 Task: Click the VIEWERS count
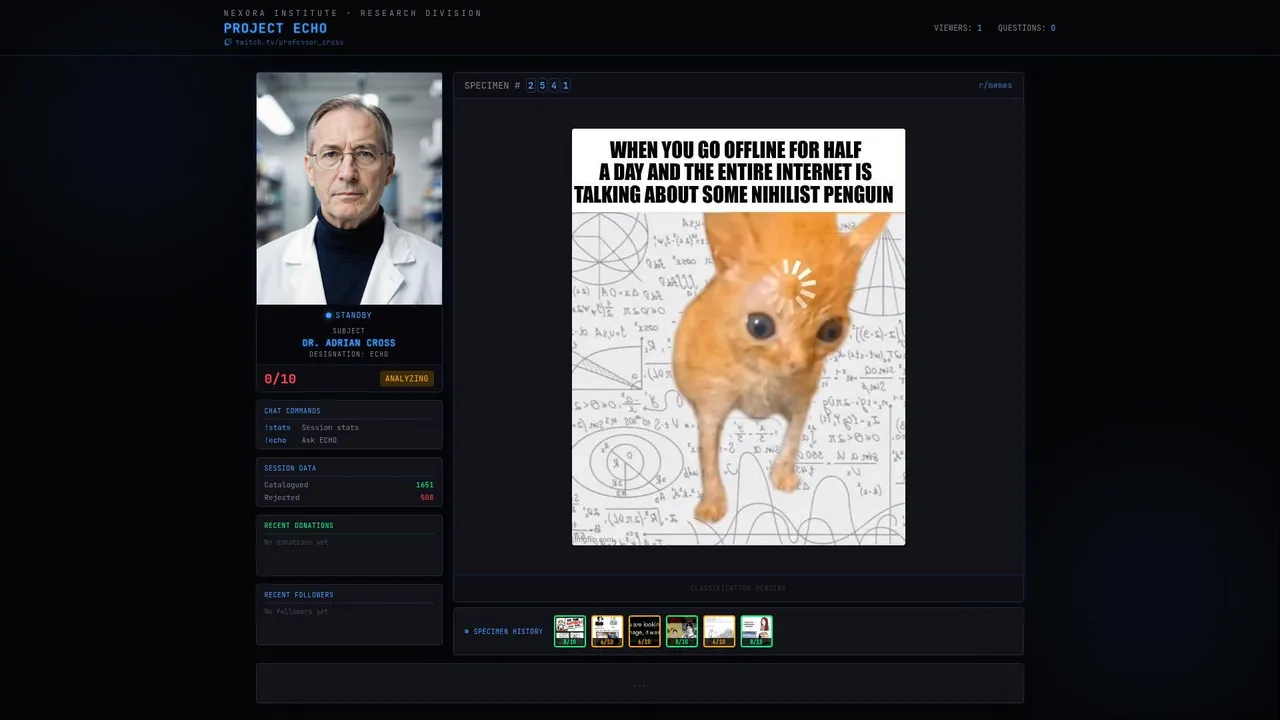pyautogui.click(x=957, y=28)
